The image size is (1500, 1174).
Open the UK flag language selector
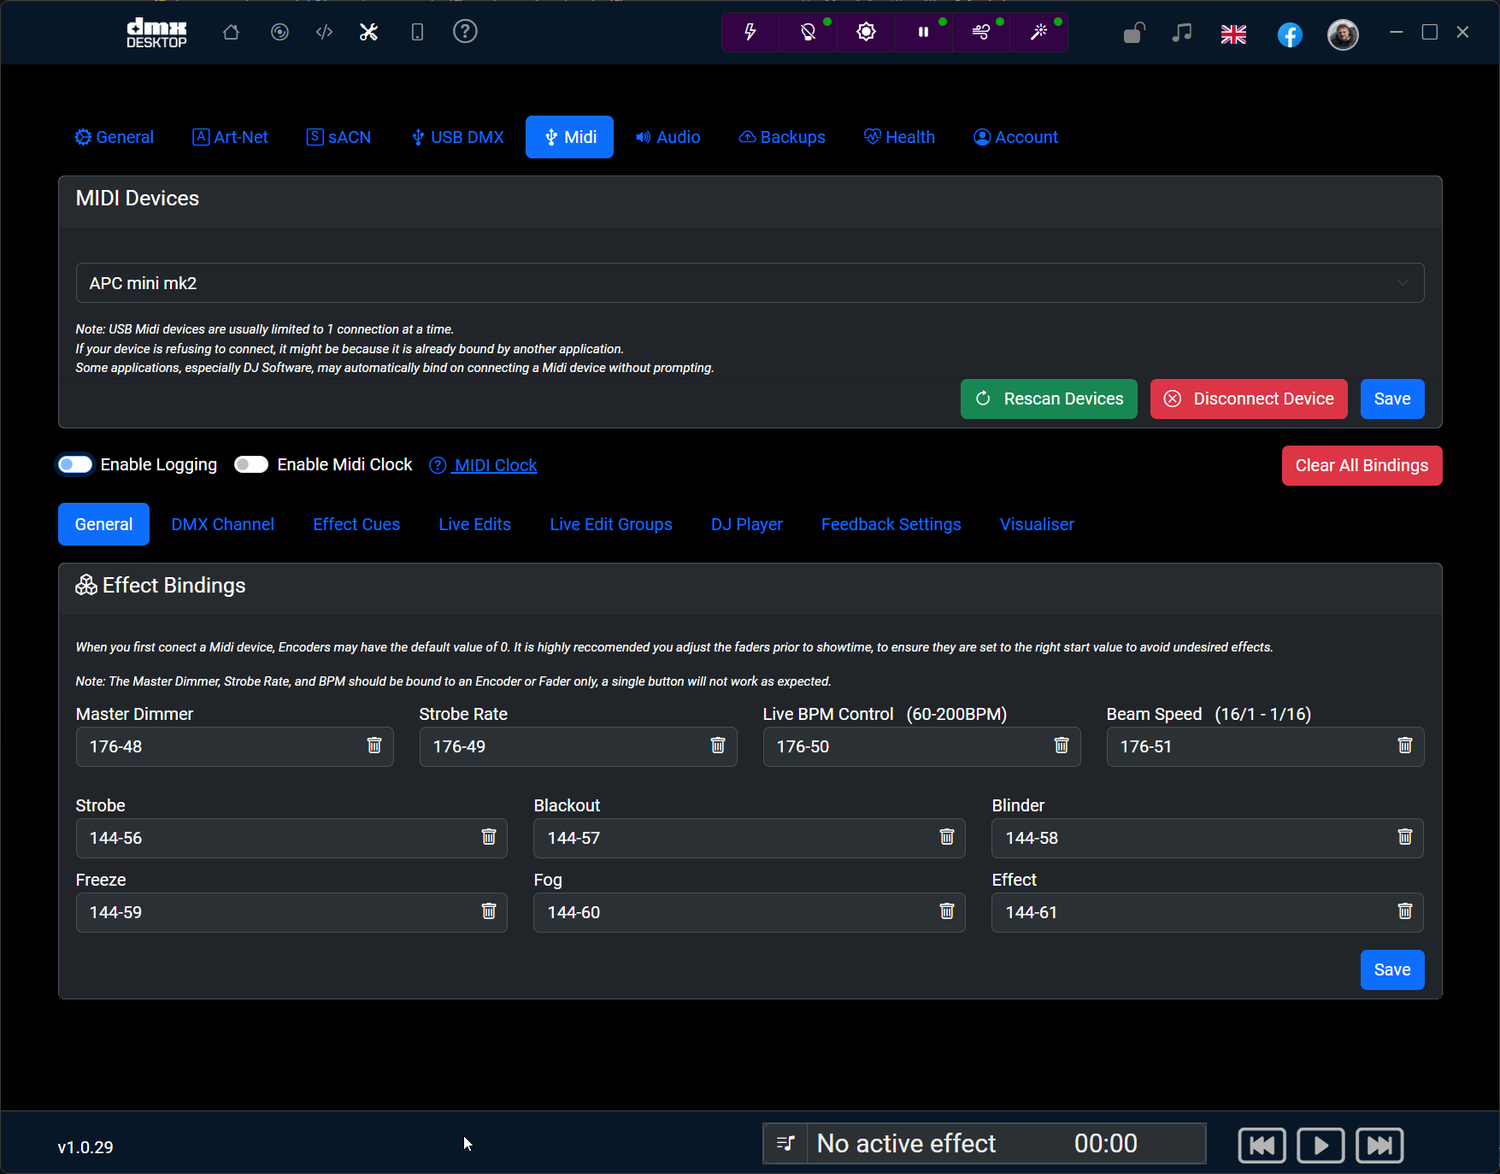pyautogui.click(x=1233, y=35)
